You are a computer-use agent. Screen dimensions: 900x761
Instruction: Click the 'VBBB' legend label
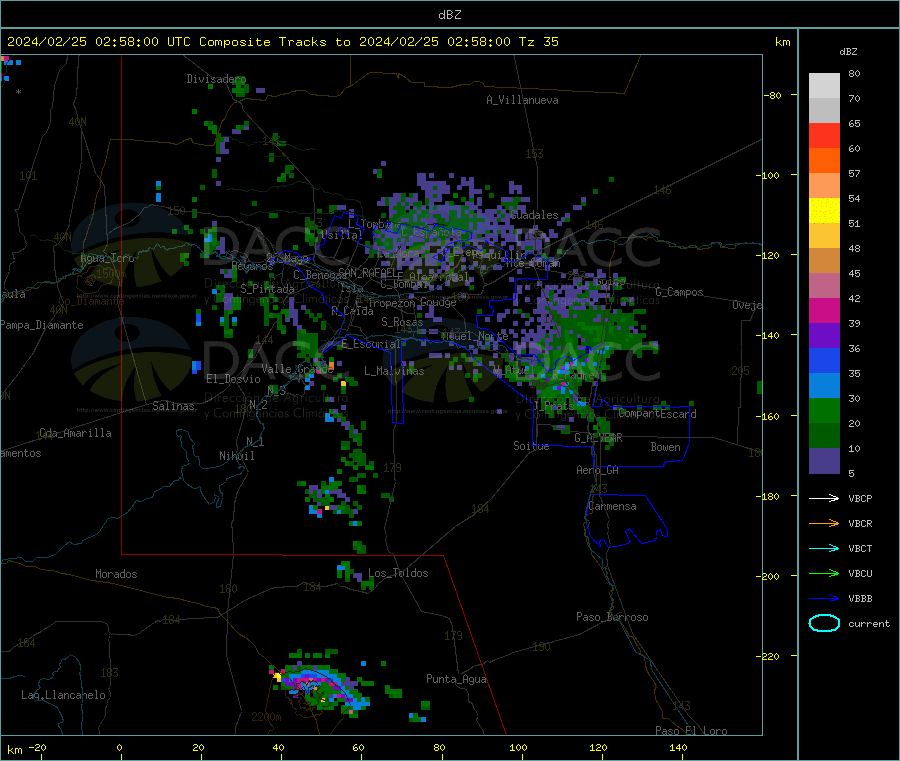860,599
